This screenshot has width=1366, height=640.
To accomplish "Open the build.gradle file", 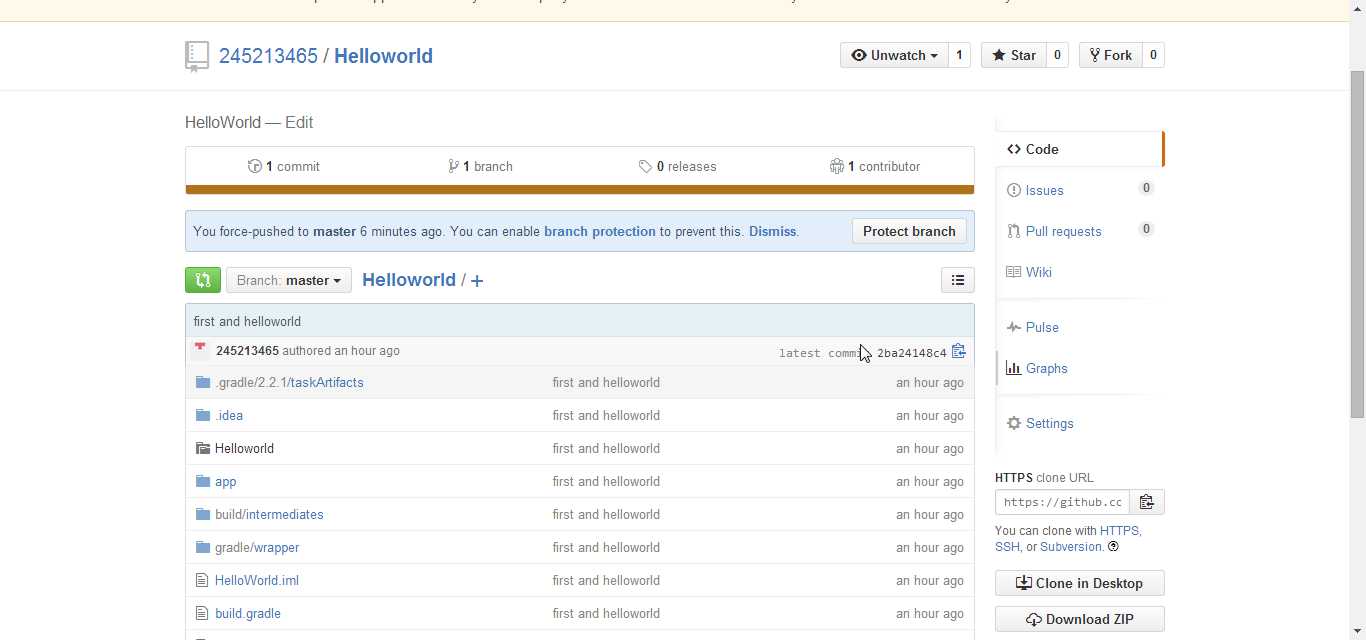I will point(248,613).
